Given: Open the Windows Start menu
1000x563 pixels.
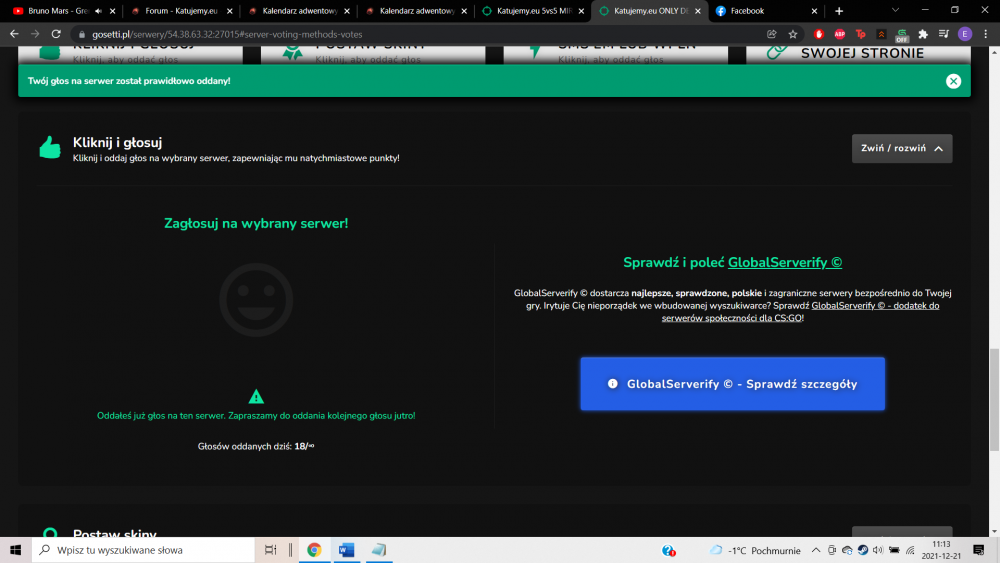Looking at the screenshot, I should tap(15, 550).
